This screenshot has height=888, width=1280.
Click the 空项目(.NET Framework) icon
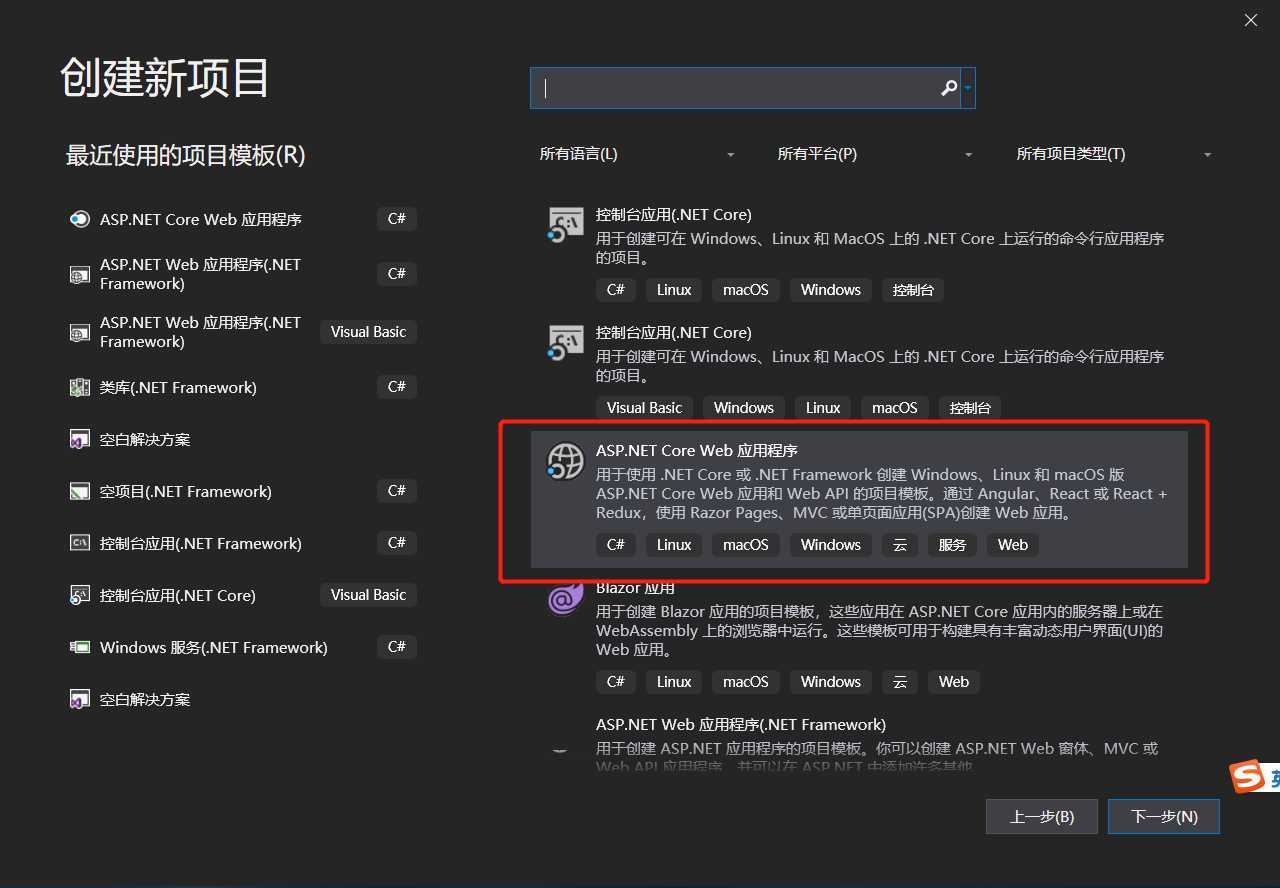79,491
